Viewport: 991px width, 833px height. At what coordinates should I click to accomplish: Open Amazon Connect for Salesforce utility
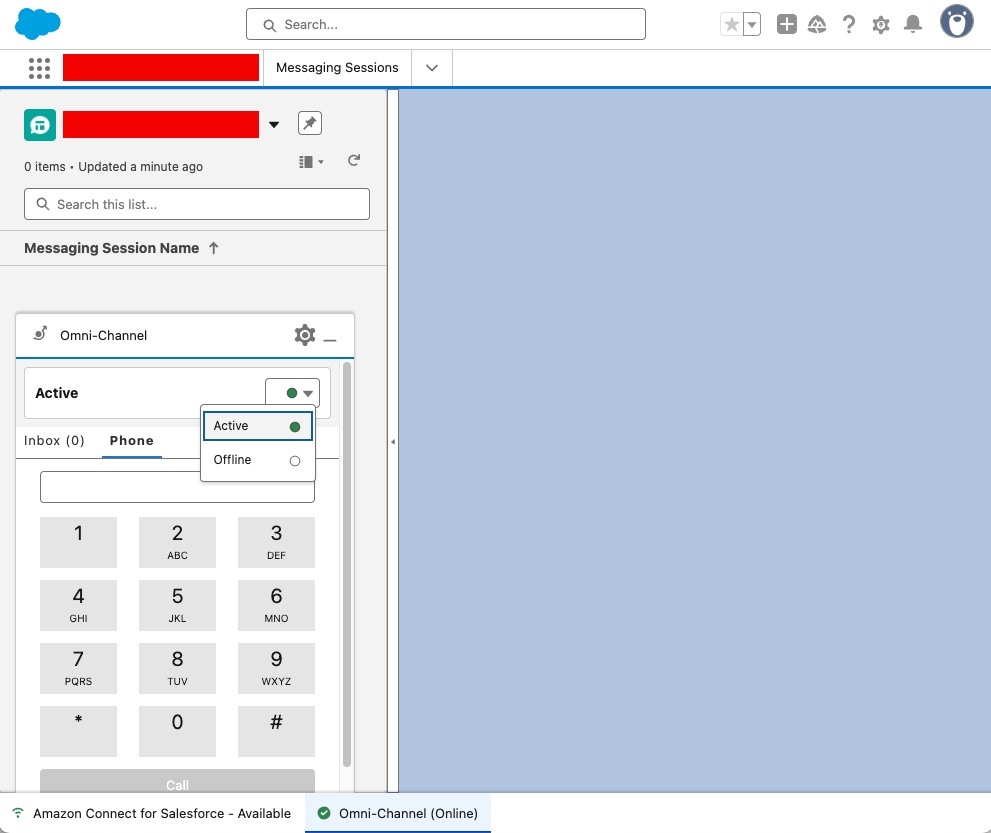point(152,813)
